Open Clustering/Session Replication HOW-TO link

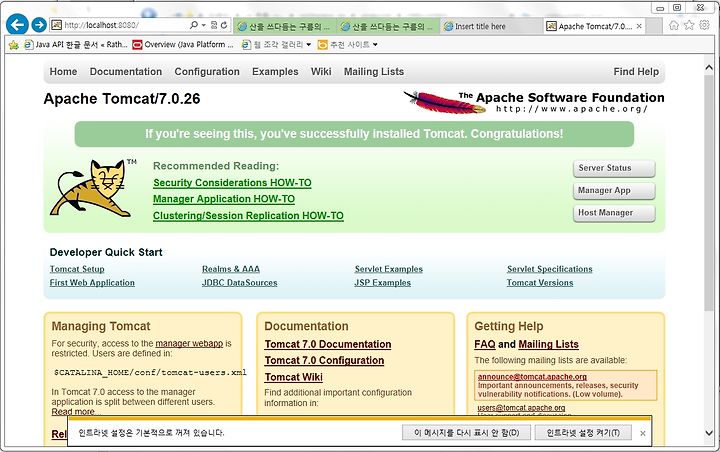click(x=248, y=215)
